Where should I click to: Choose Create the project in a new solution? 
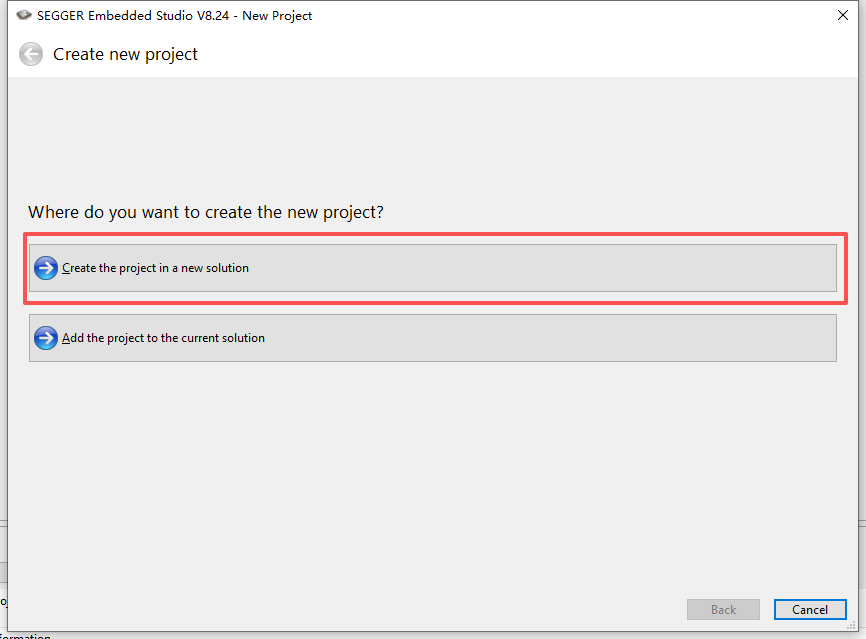click(x=155, y=268)
